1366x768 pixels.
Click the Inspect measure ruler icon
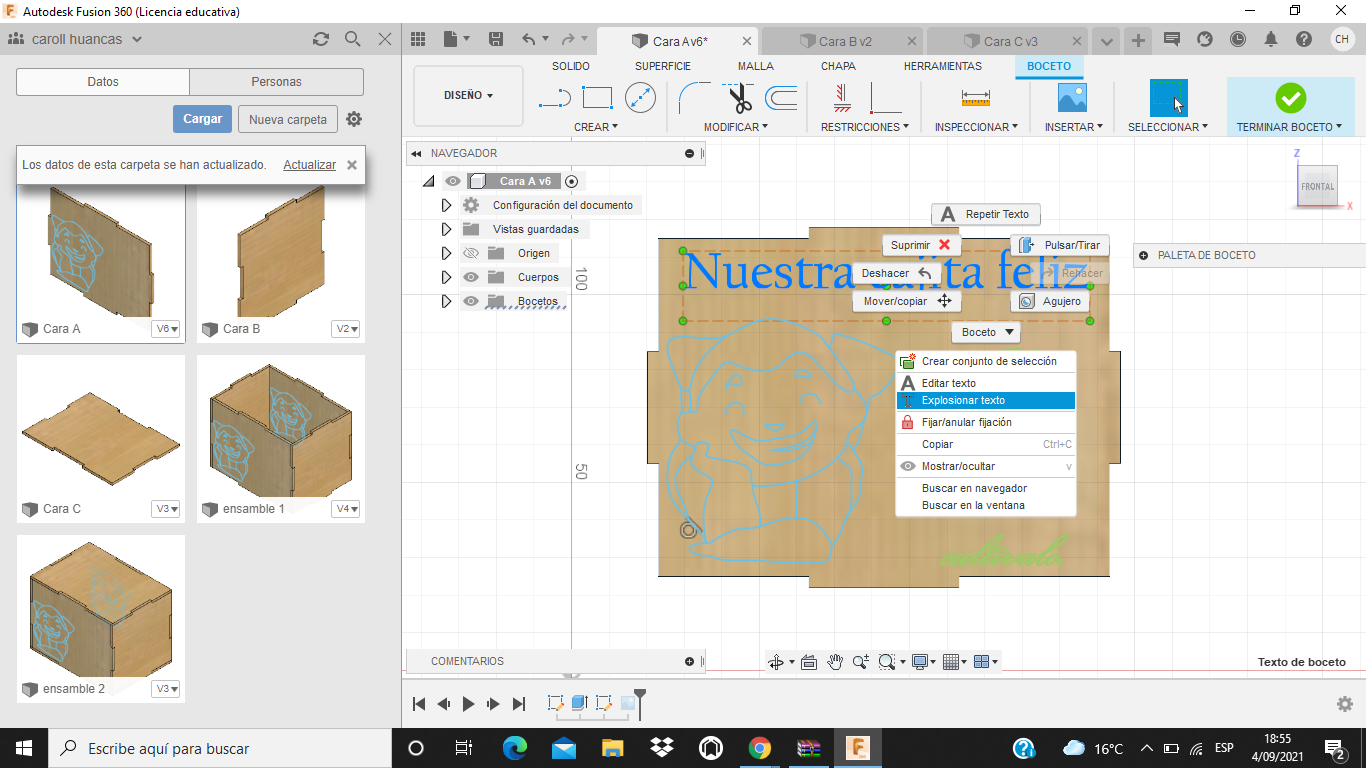[x=975, y=97]
